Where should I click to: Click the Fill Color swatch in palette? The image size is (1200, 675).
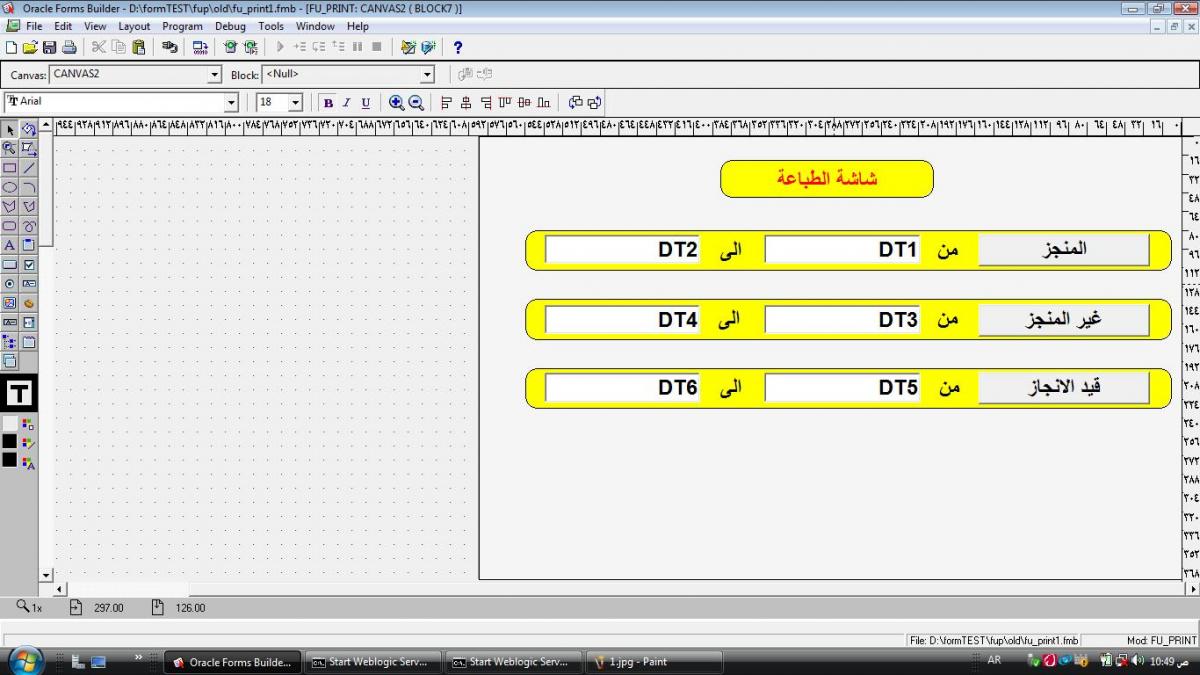[x=10, y=424]
